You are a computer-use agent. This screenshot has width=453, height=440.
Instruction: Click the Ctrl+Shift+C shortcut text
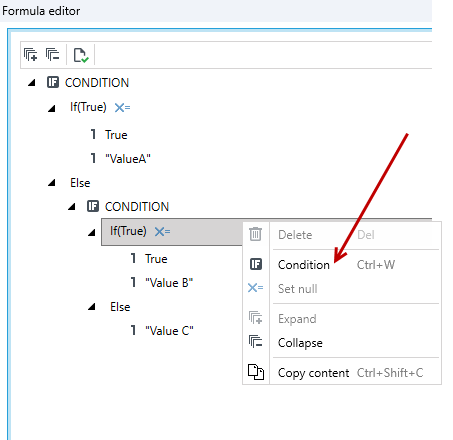click(x=390, y=373)
